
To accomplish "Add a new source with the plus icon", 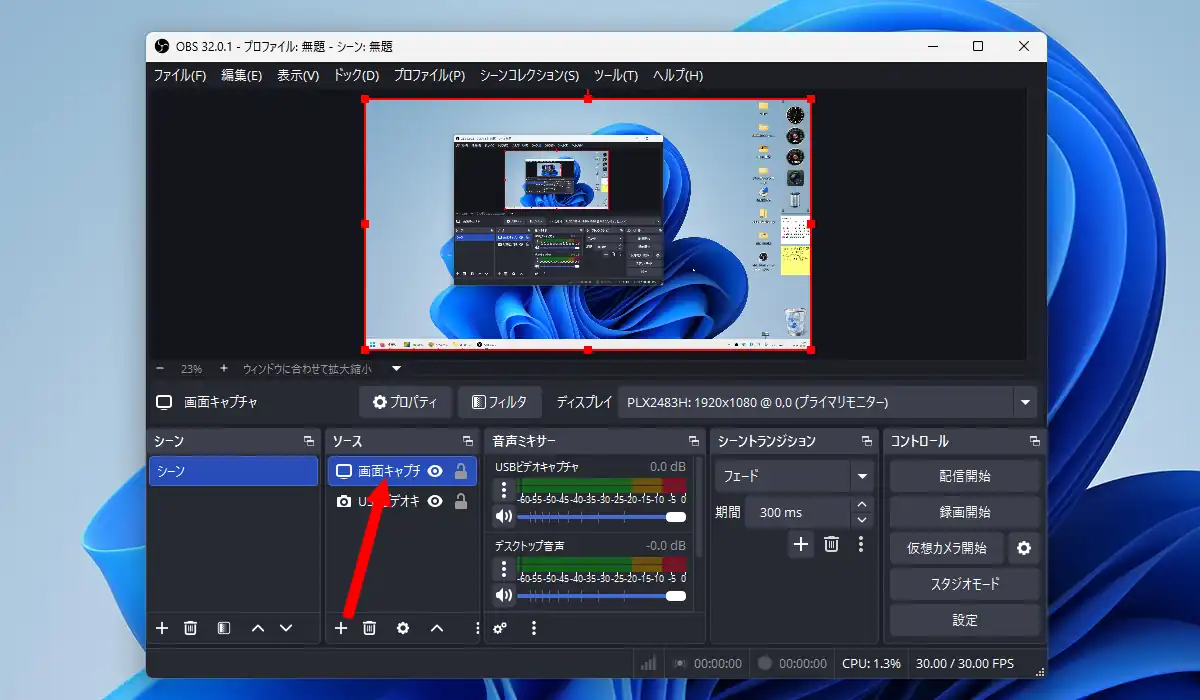I will click(341, 628).
